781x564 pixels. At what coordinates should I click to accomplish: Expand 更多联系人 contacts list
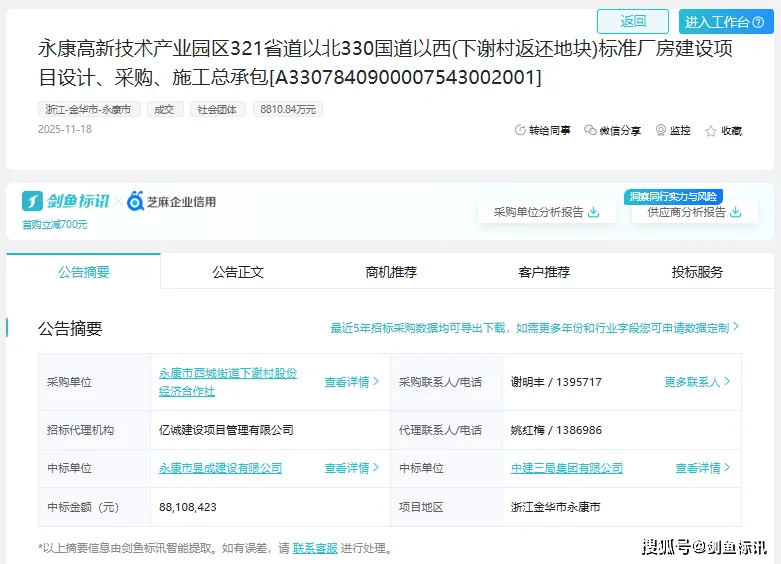697,382
